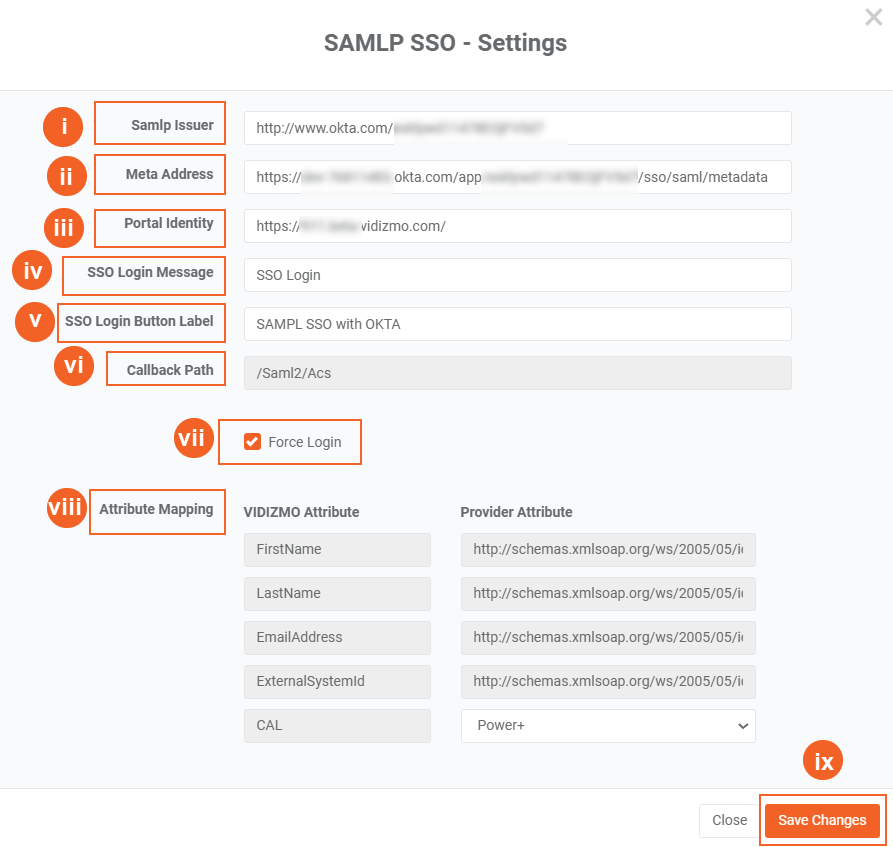Focus the Meta Address text field

pyautogui.click(x=517, y=177)
